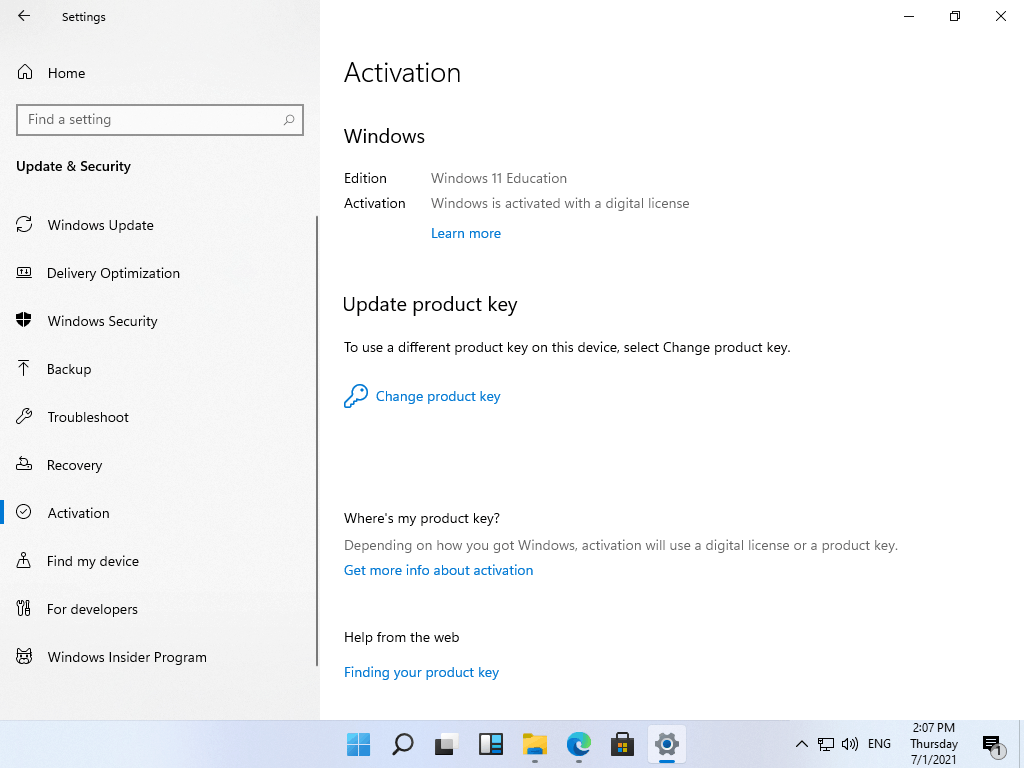Click the Learn more link under Activation
The height and width of the screenshot is (768, 1024).
(466, 233)
